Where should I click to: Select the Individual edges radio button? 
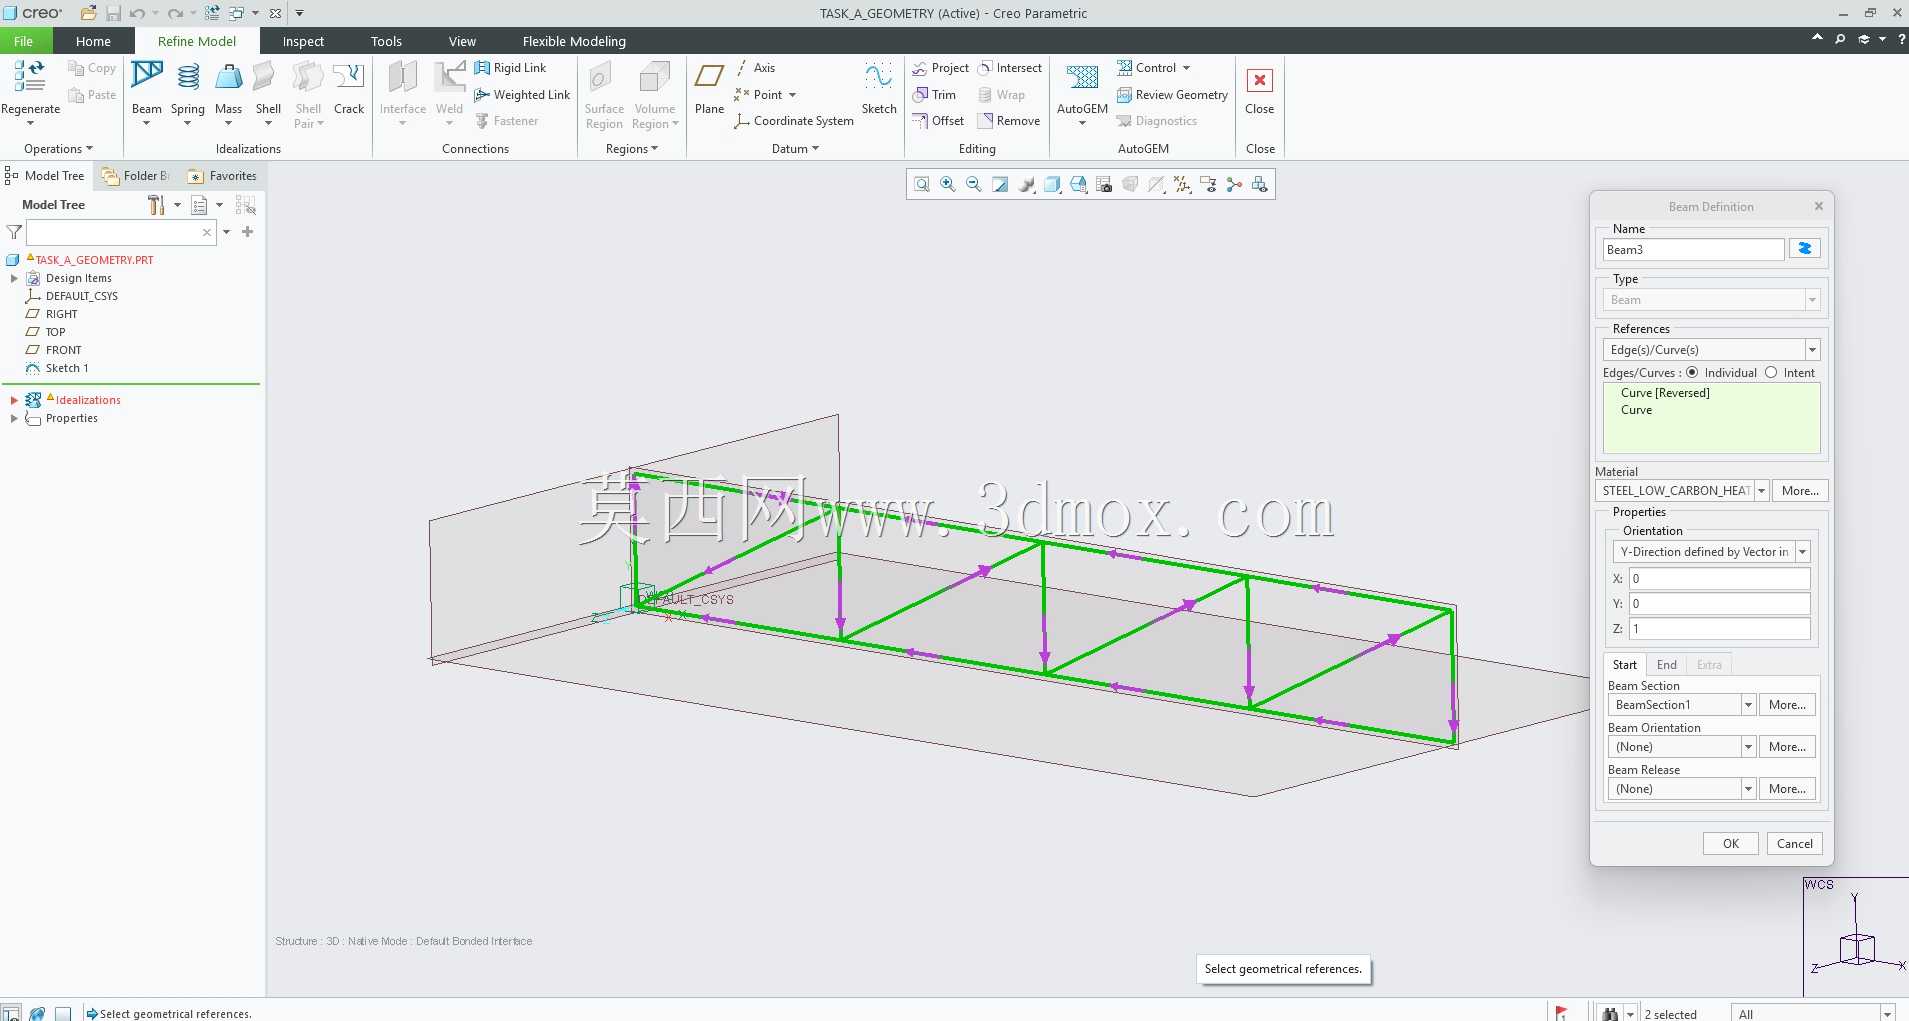click(x=1692, y=373)
